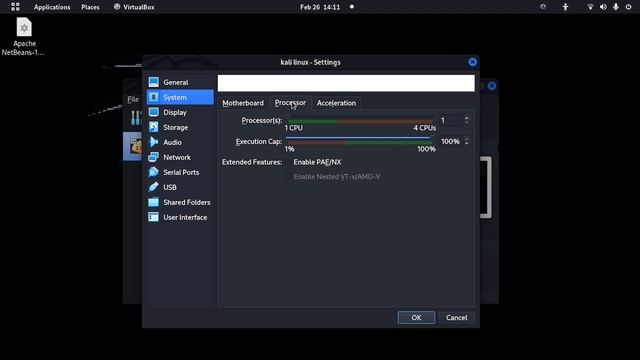Raise the Execution Cap value with up arrow
Image resolution: width=640 pixels, height=360 pixels.
point(466,139)
